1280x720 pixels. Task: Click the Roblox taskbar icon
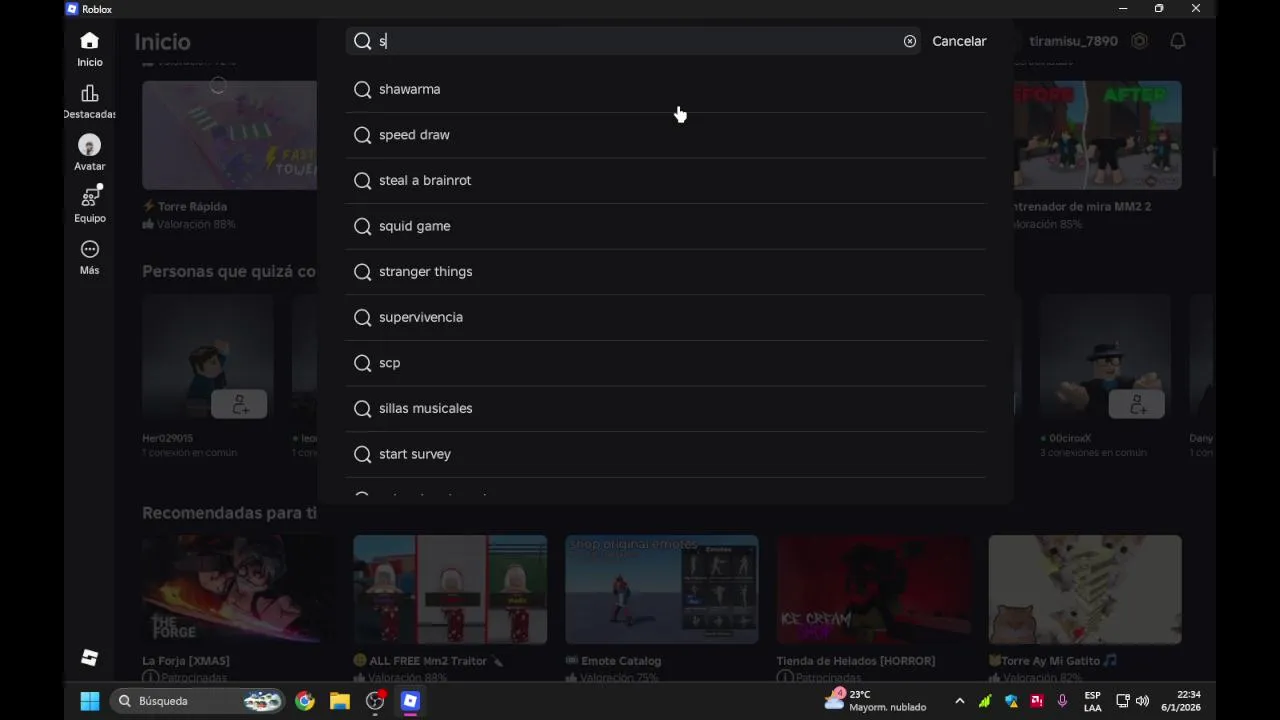pyautogui.click(x=410, y=701)
